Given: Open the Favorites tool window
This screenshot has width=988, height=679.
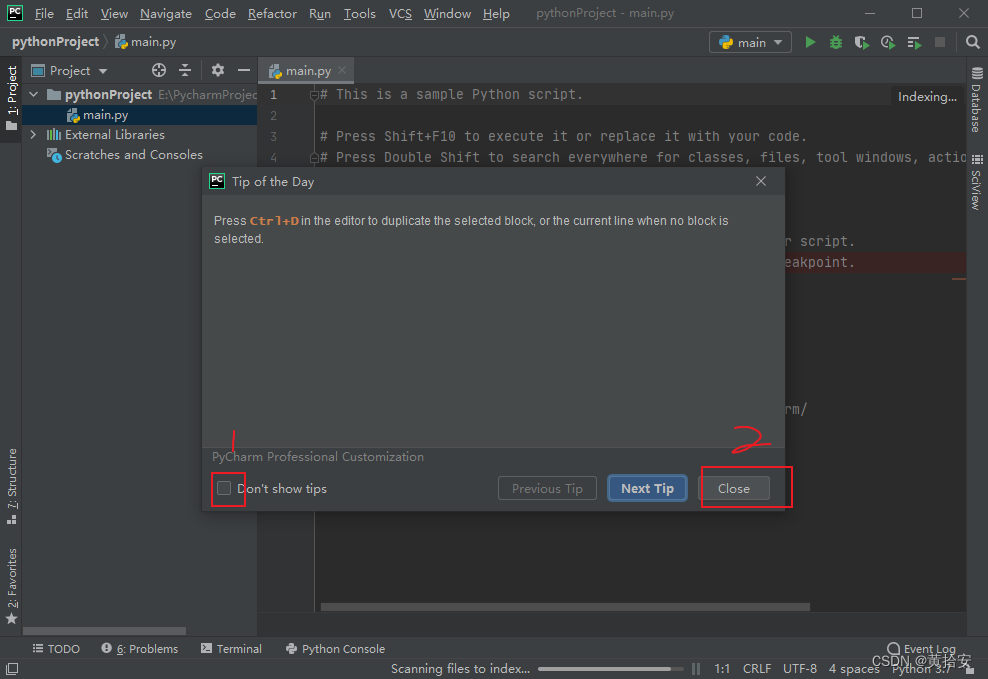Looking at the screenshot, I should tap(11, 586).
